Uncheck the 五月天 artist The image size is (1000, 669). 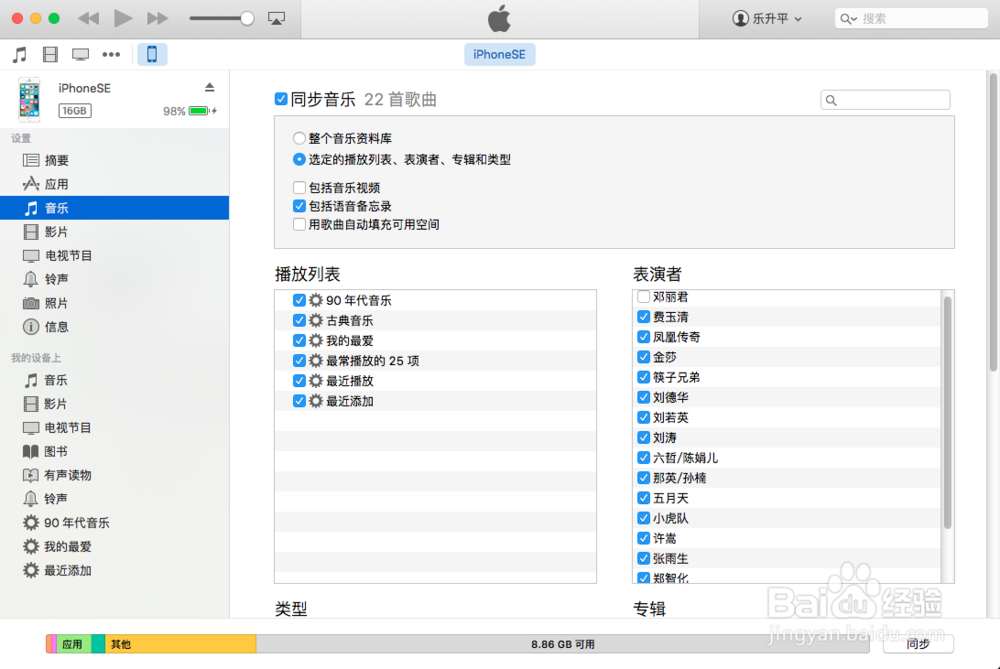tap(643, 498)
